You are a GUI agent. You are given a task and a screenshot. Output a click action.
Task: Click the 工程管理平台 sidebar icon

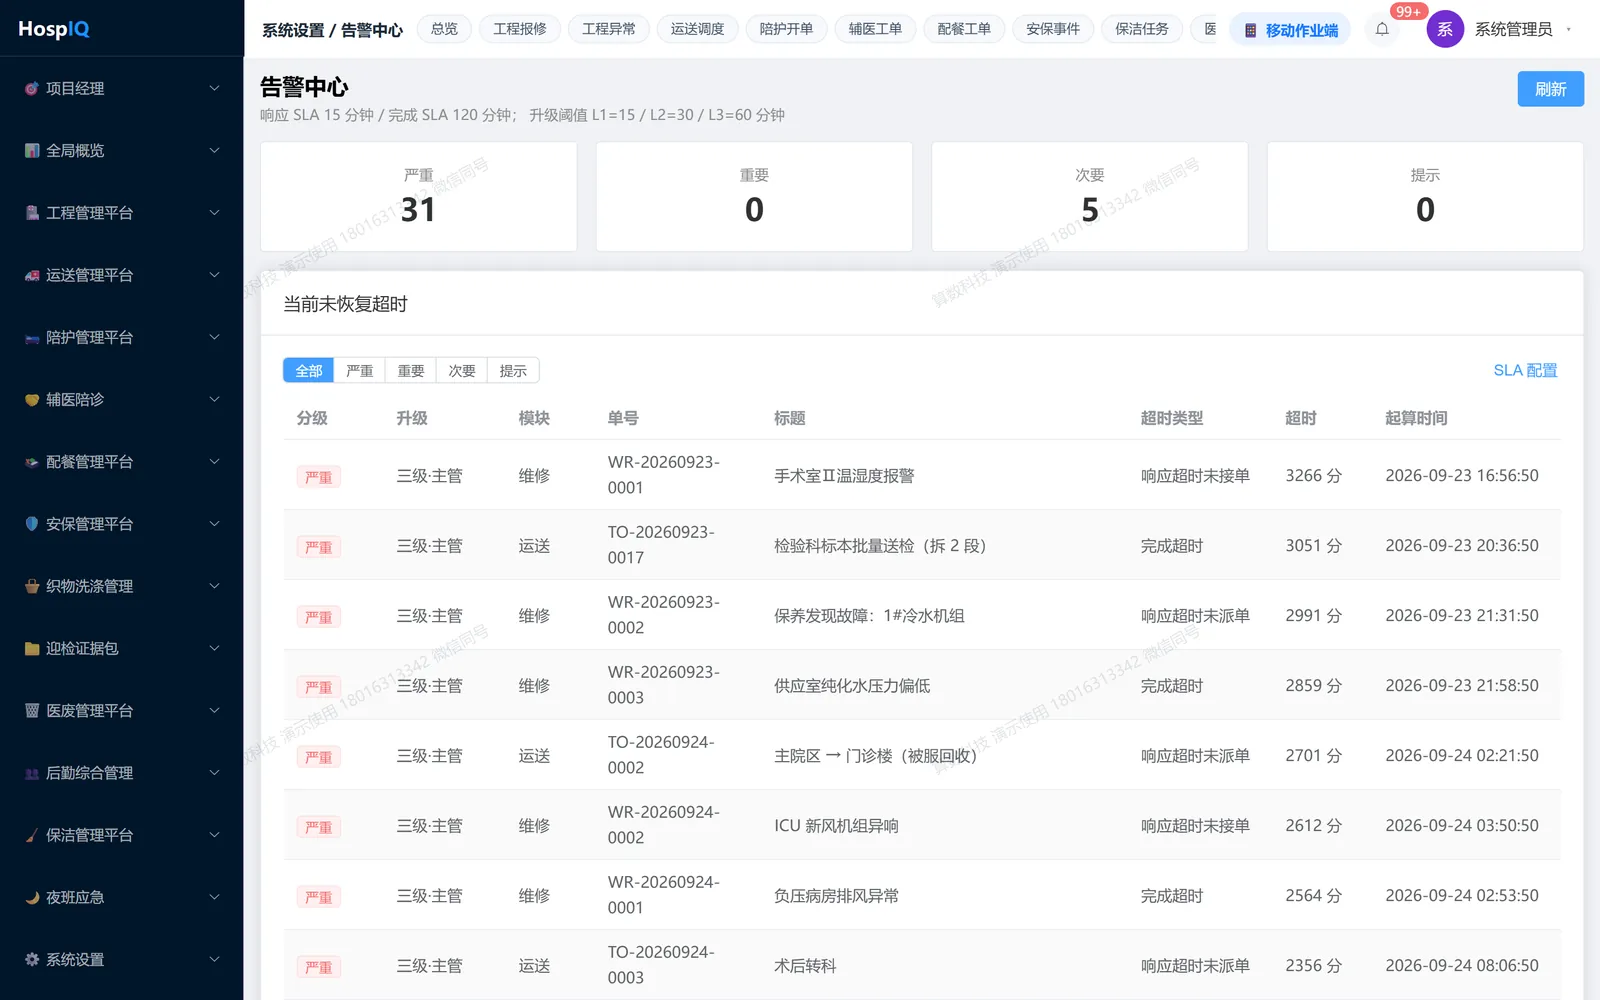32,213
